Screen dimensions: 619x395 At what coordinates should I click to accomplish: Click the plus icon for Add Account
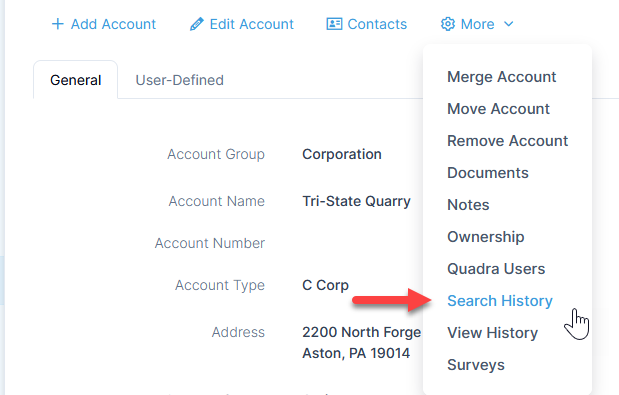[58, 24]
